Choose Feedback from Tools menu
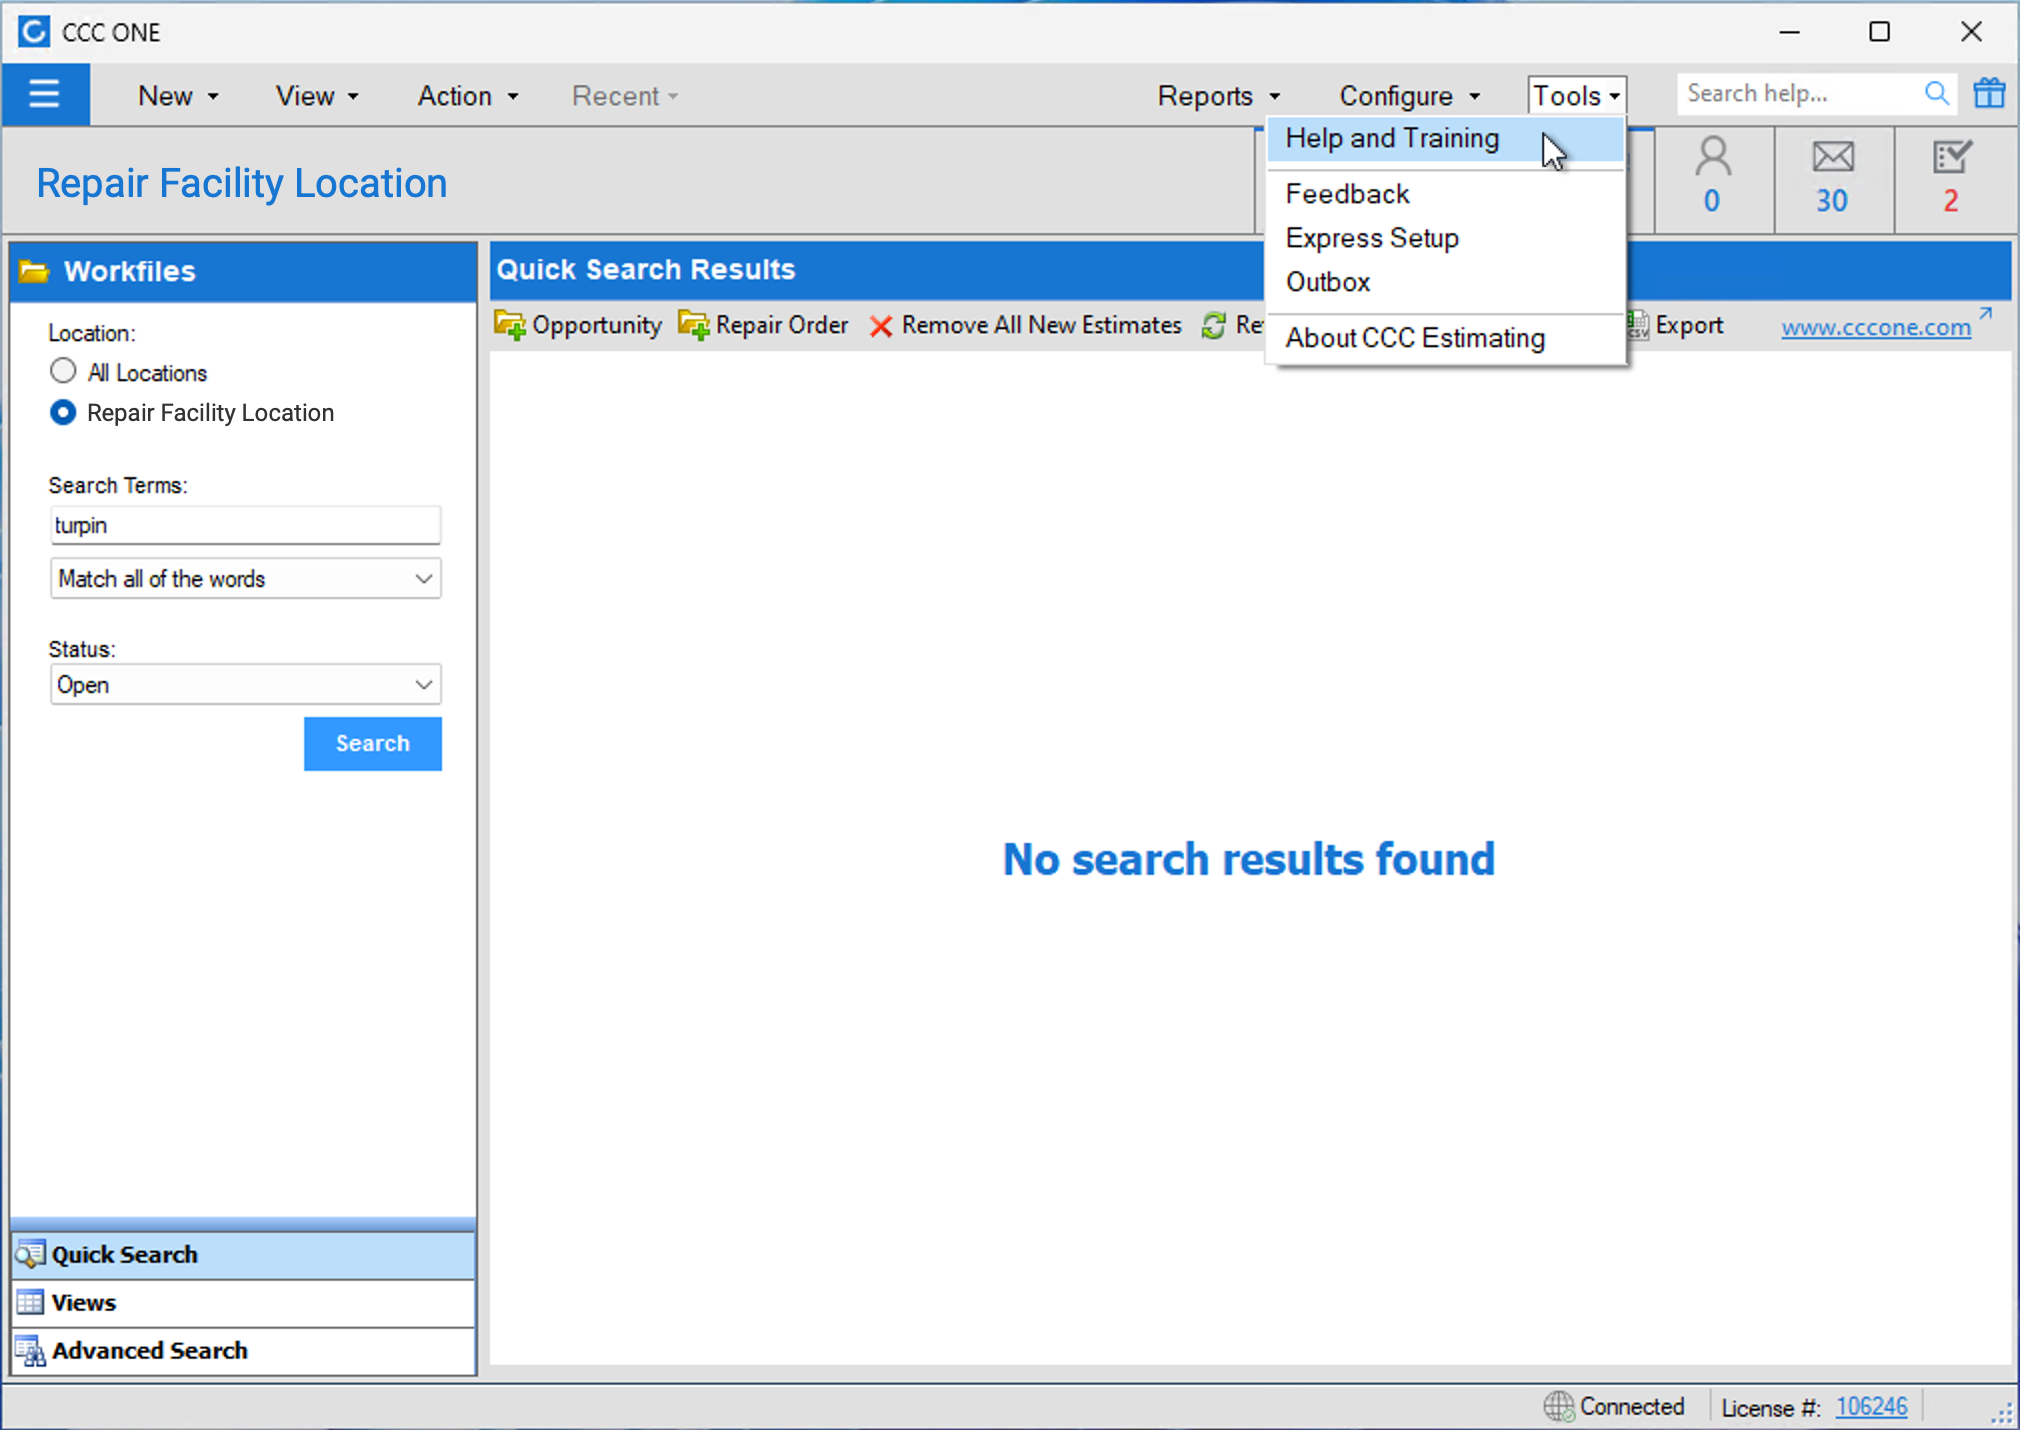2020x1430 pixels. (x=1445, y=194)
